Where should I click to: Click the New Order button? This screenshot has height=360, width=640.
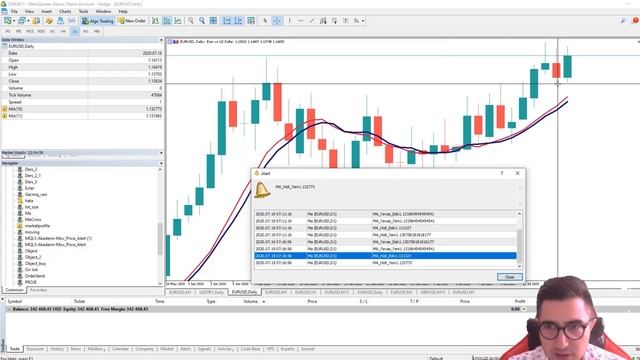(132, 20)
